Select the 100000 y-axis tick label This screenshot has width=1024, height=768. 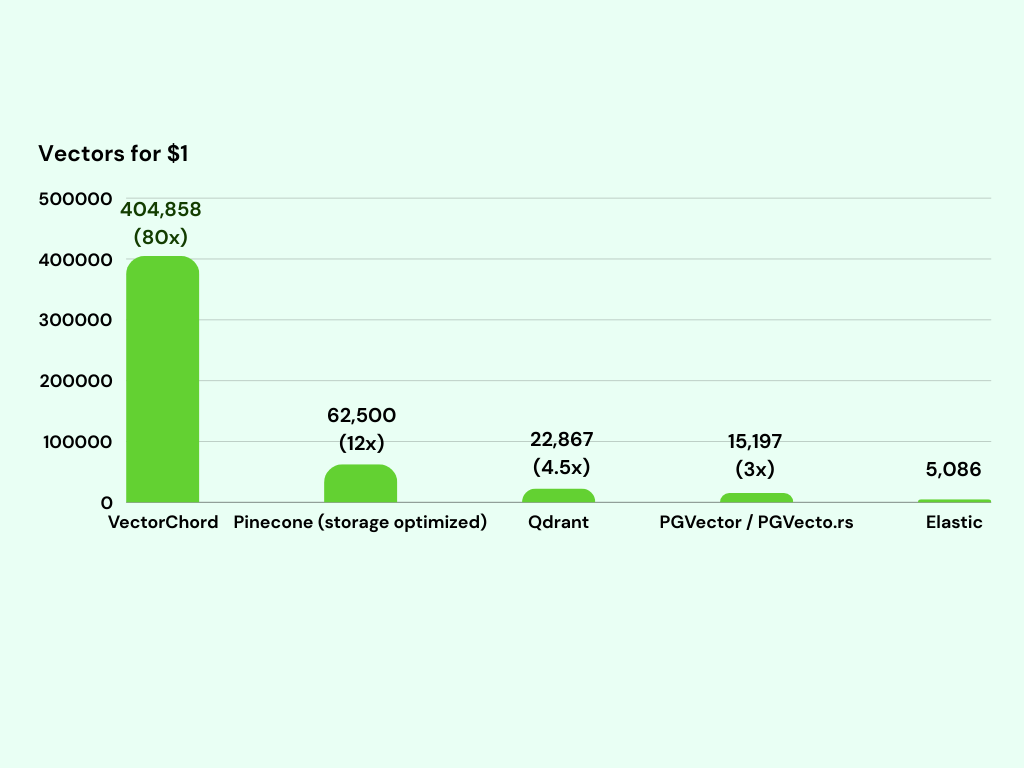[x=74, y=441]
